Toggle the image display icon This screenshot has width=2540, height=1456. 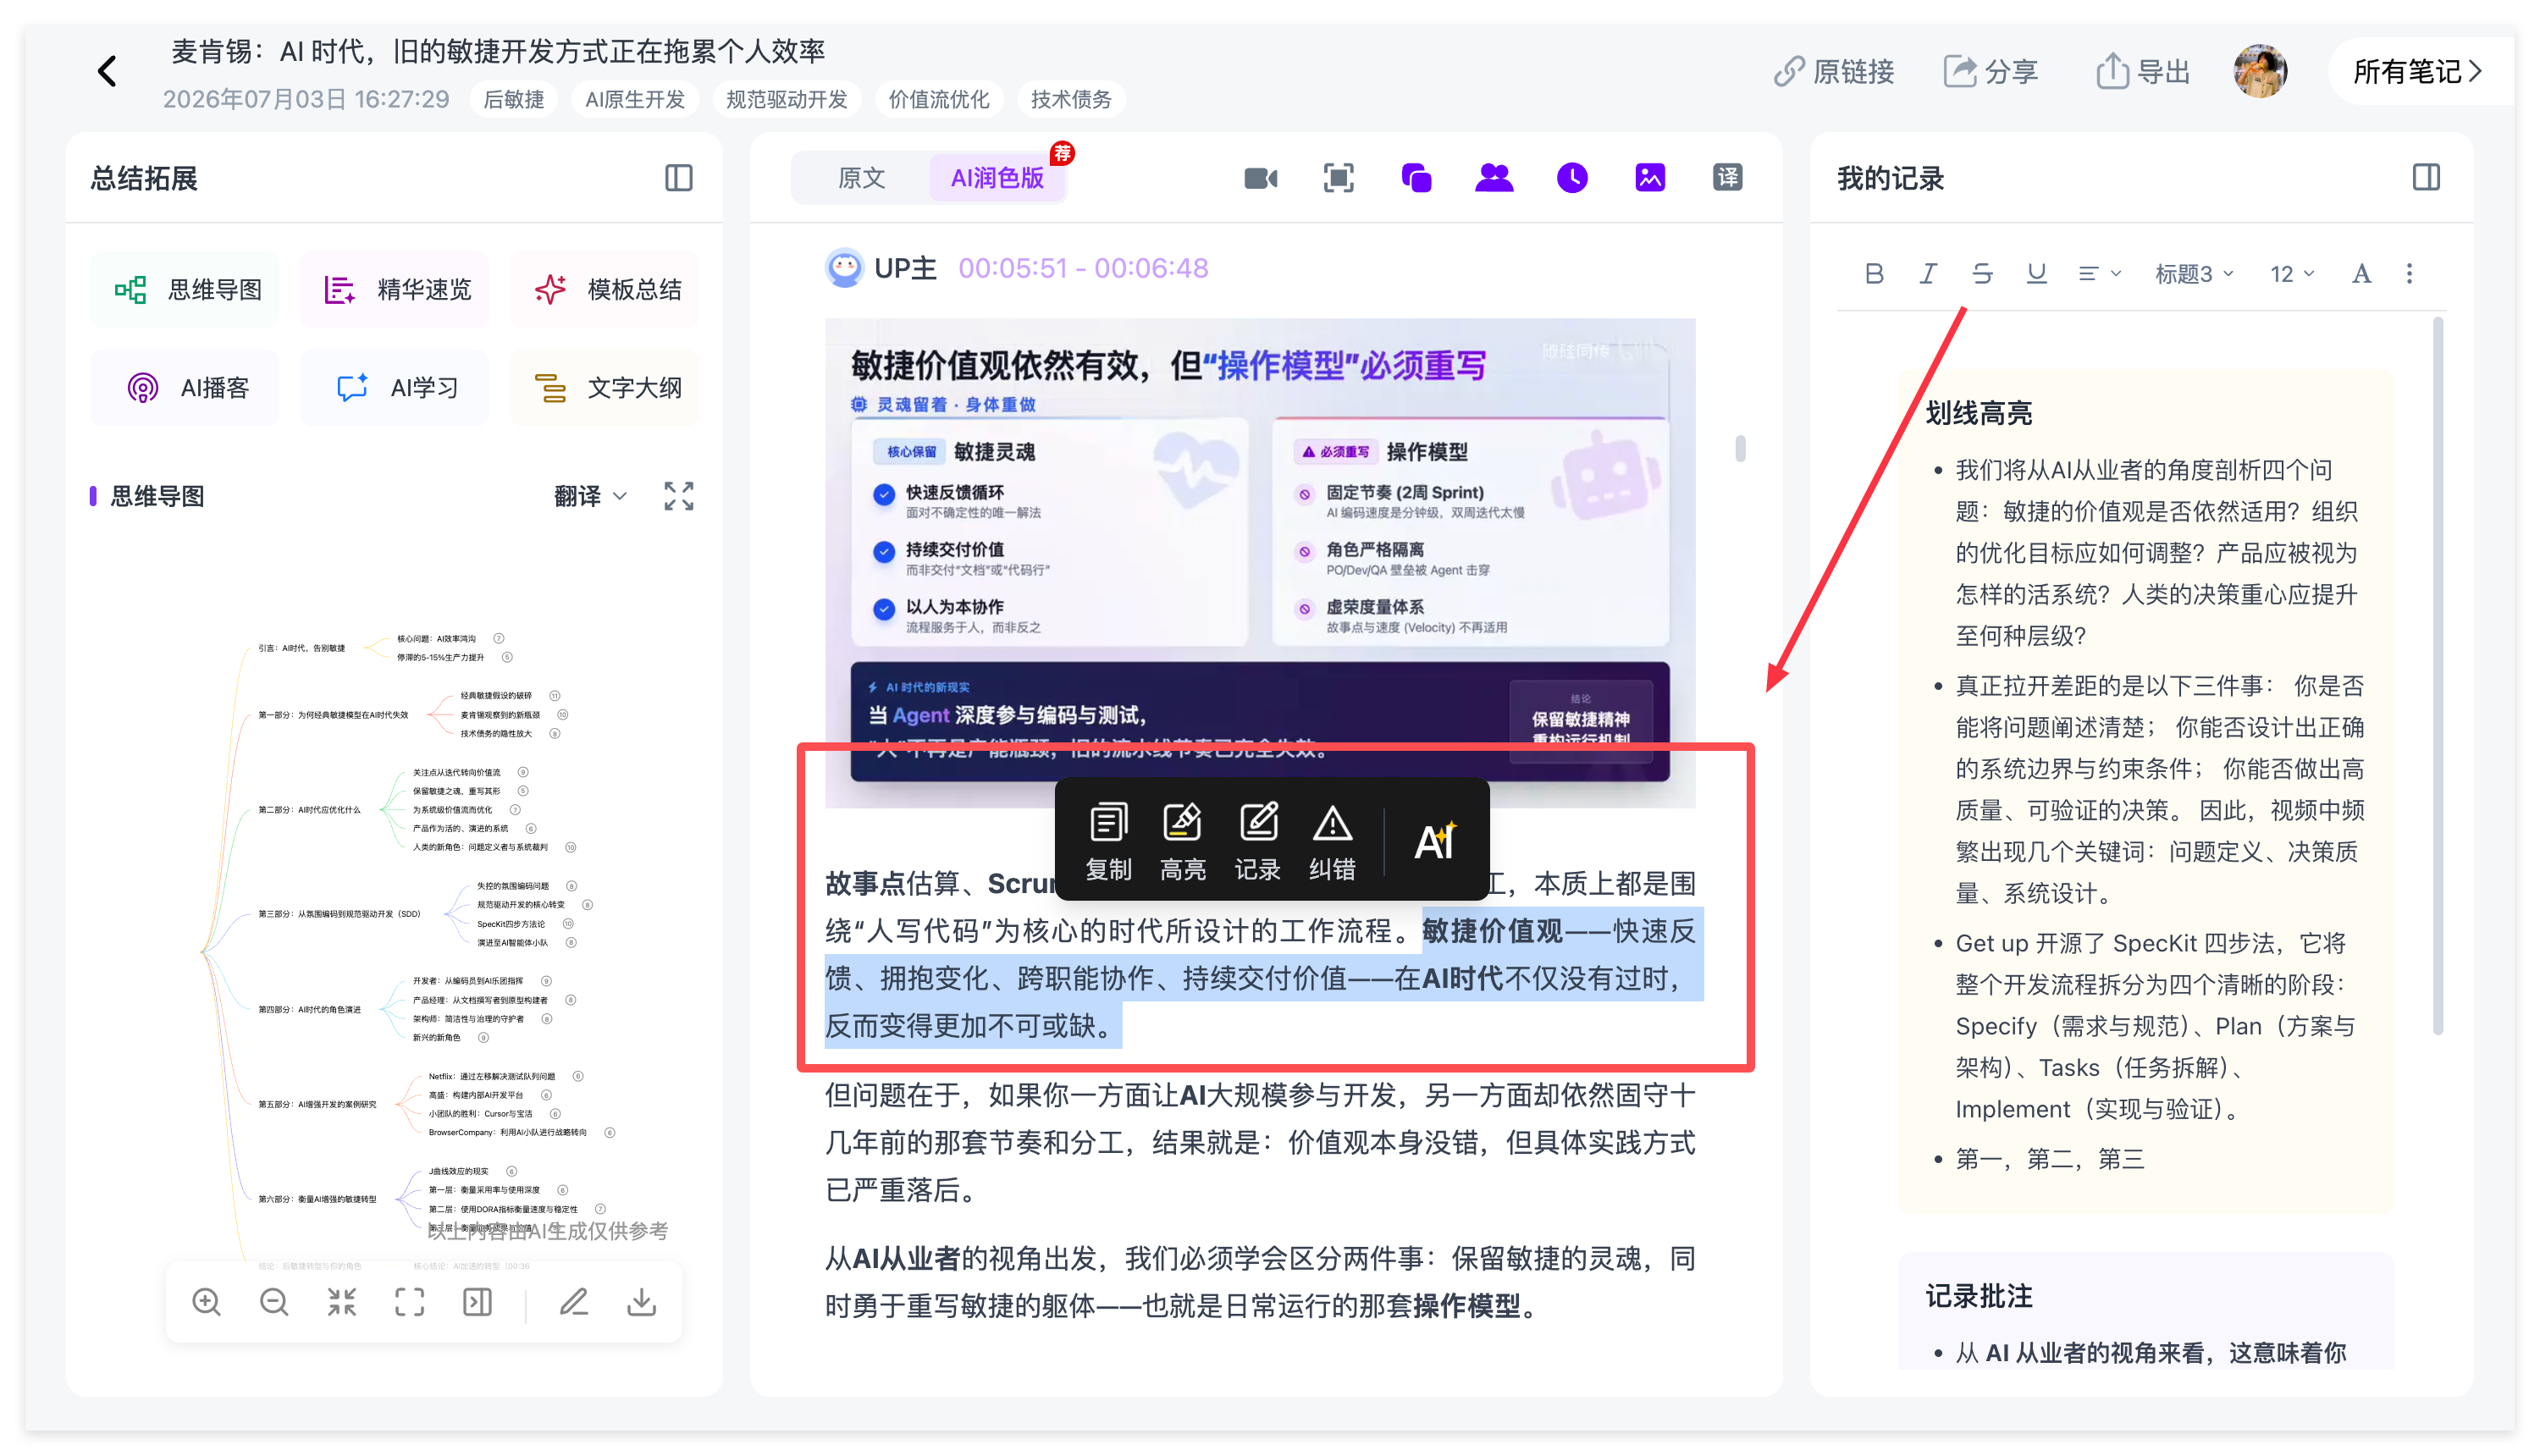click(x=1650, y=178)
